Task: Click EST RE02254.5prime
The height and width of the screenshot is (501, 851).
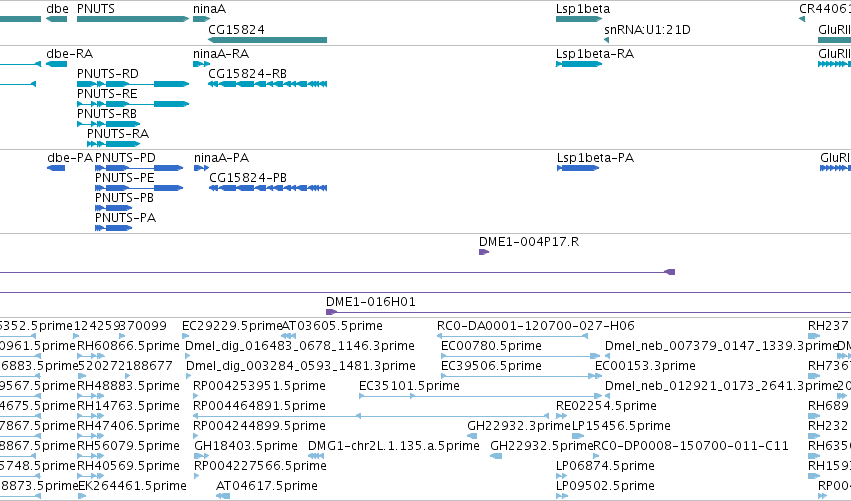Action: coord(606,406)
